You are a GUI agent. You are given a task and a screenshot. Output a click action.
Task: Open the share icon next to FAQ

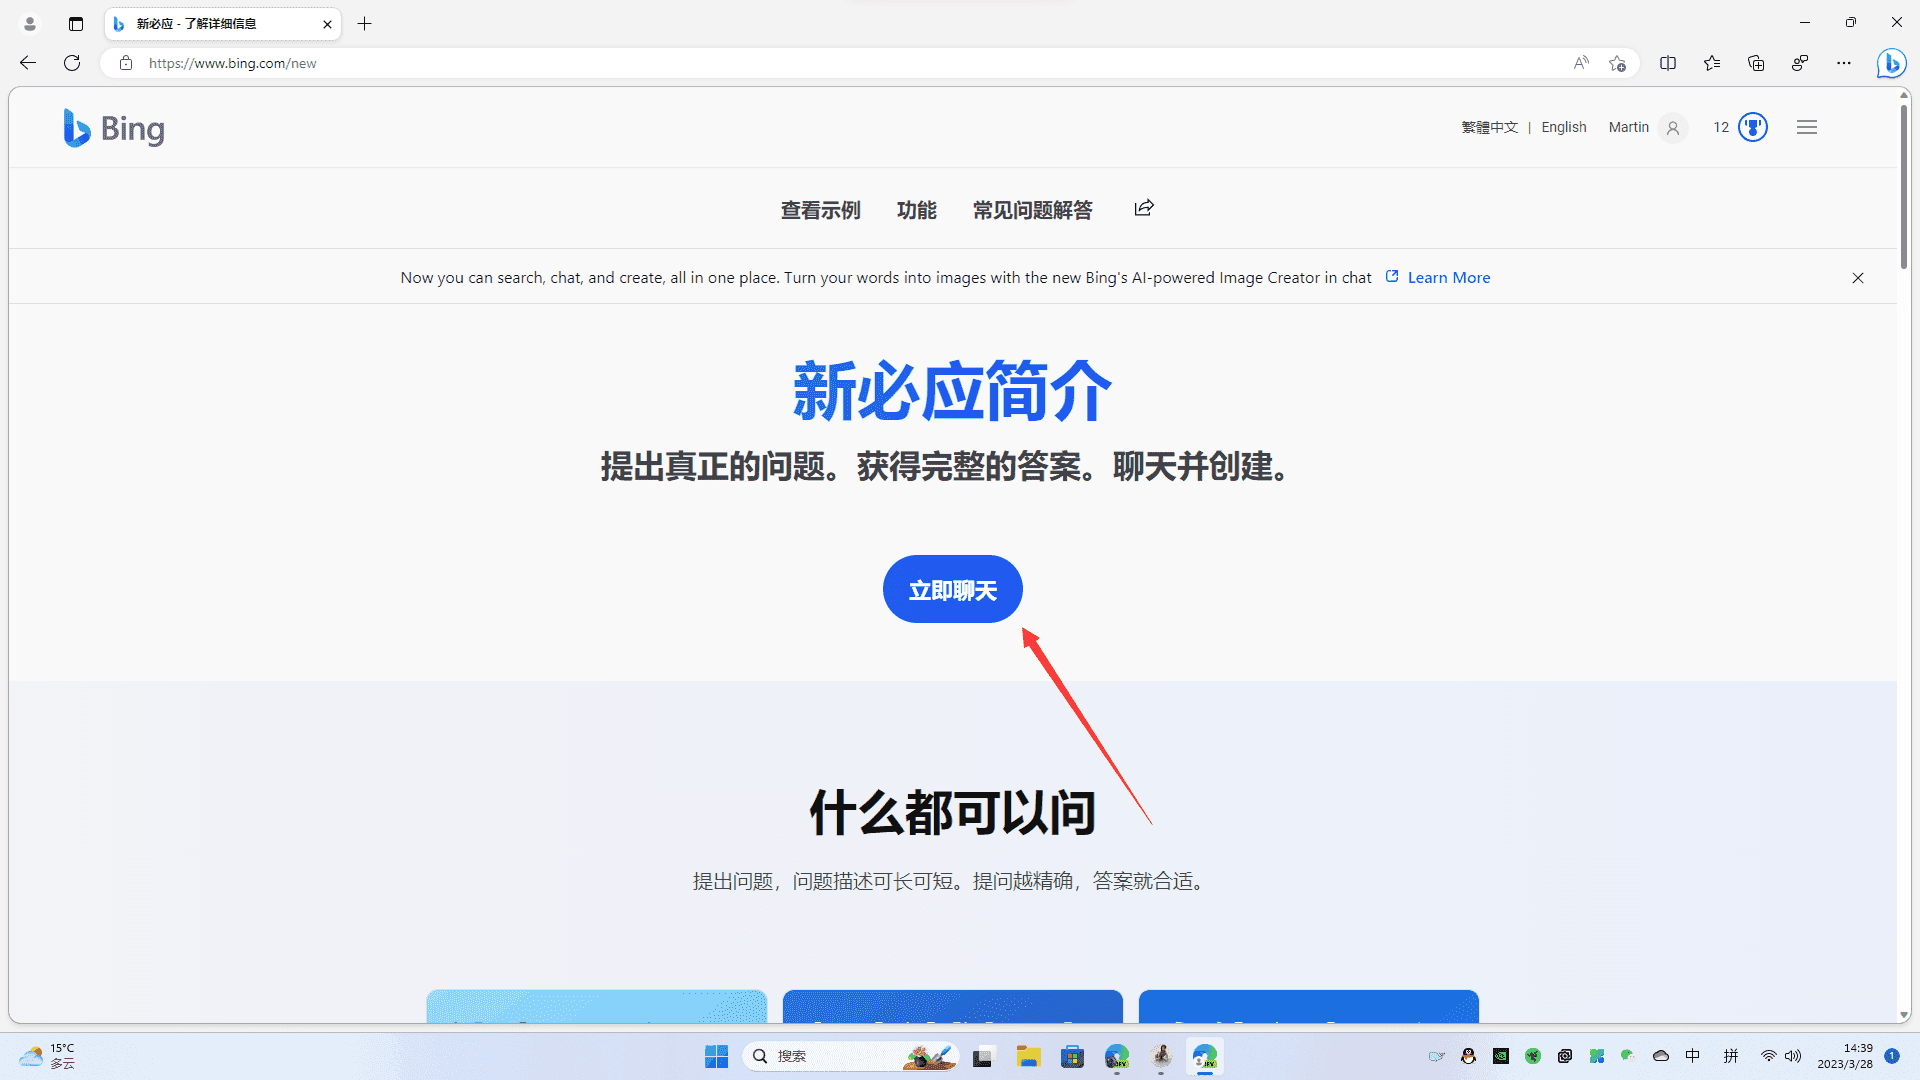tap(1143, 208)
